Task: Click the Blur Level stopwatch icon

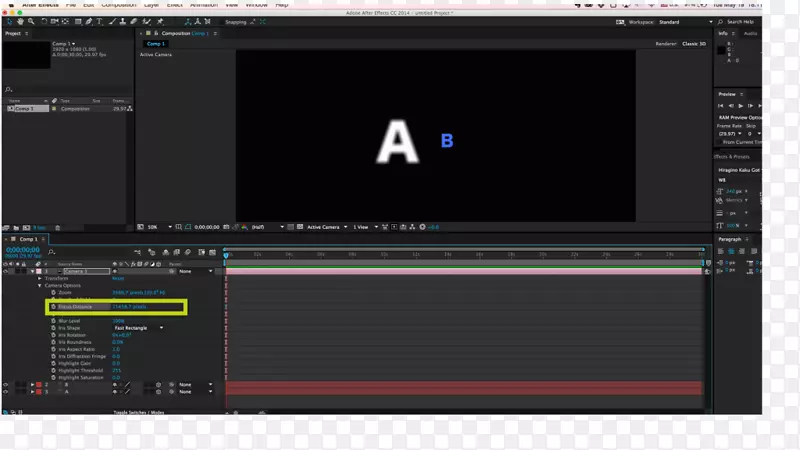Action: pyautogui.click(x=53, y=321)
